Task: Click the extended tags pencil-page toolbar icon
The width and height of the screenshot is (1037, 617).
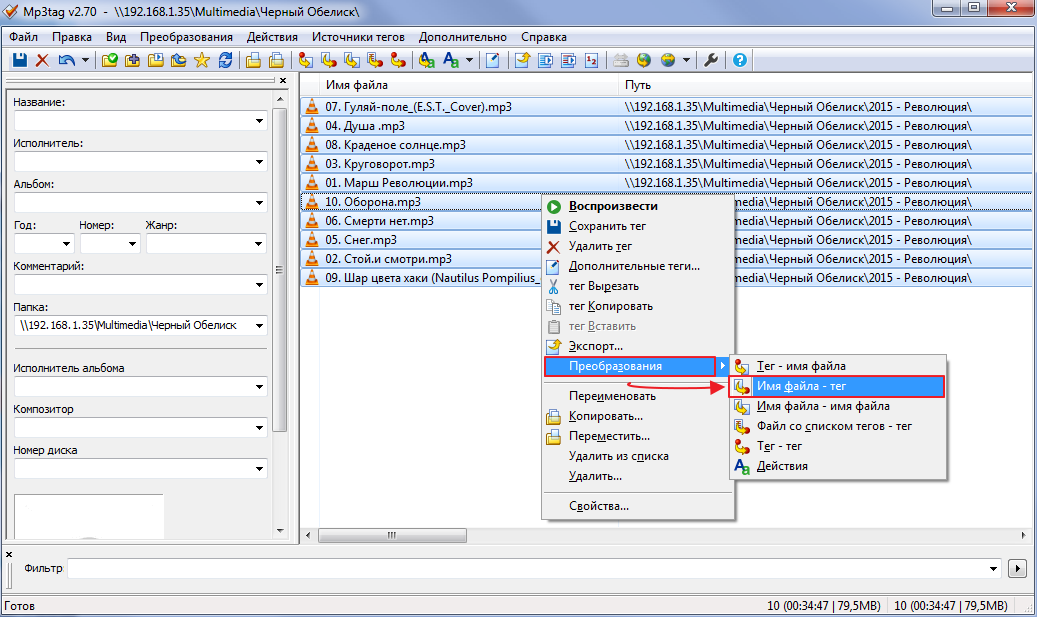Action: click(x=493, y=60)
